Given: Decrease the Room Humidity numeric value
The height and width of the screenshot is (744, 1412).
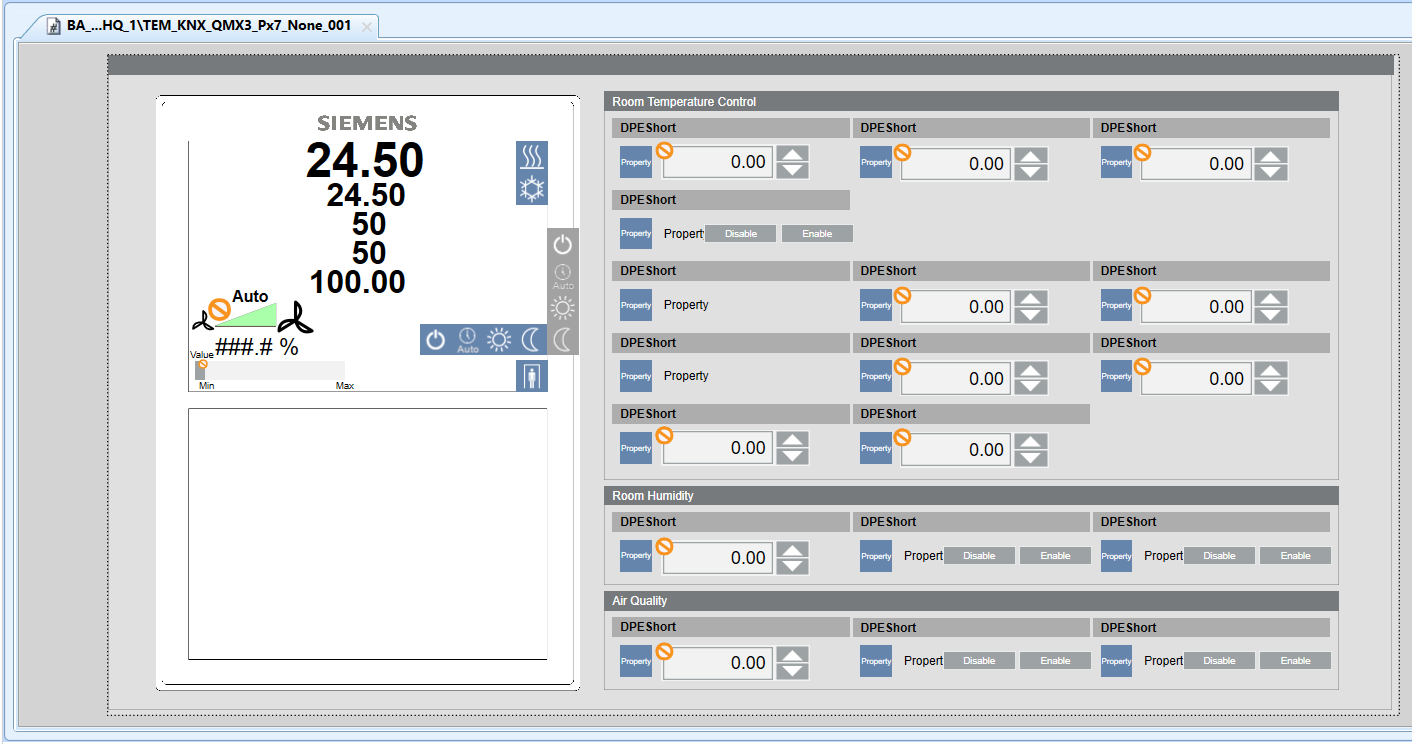Looking at the screenshot, I should tap(793, 566).
